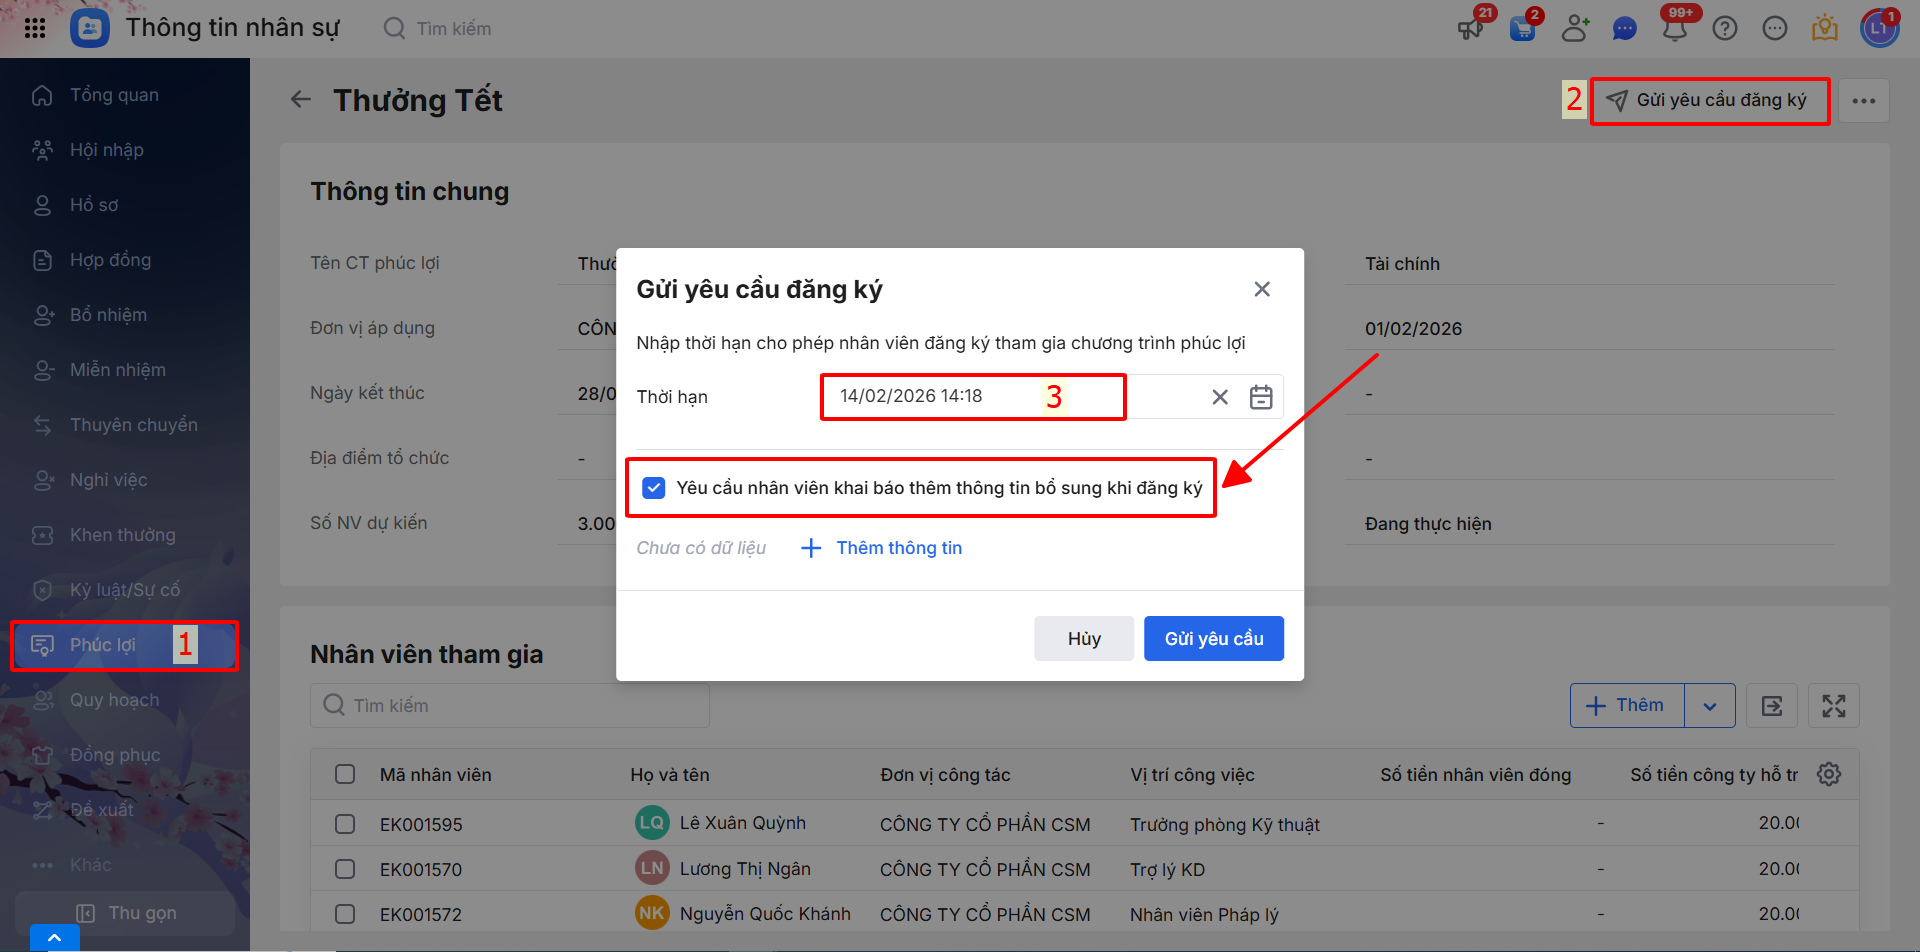Open table column settings gear
1920x952 pixels.
tap(1829, 774)
